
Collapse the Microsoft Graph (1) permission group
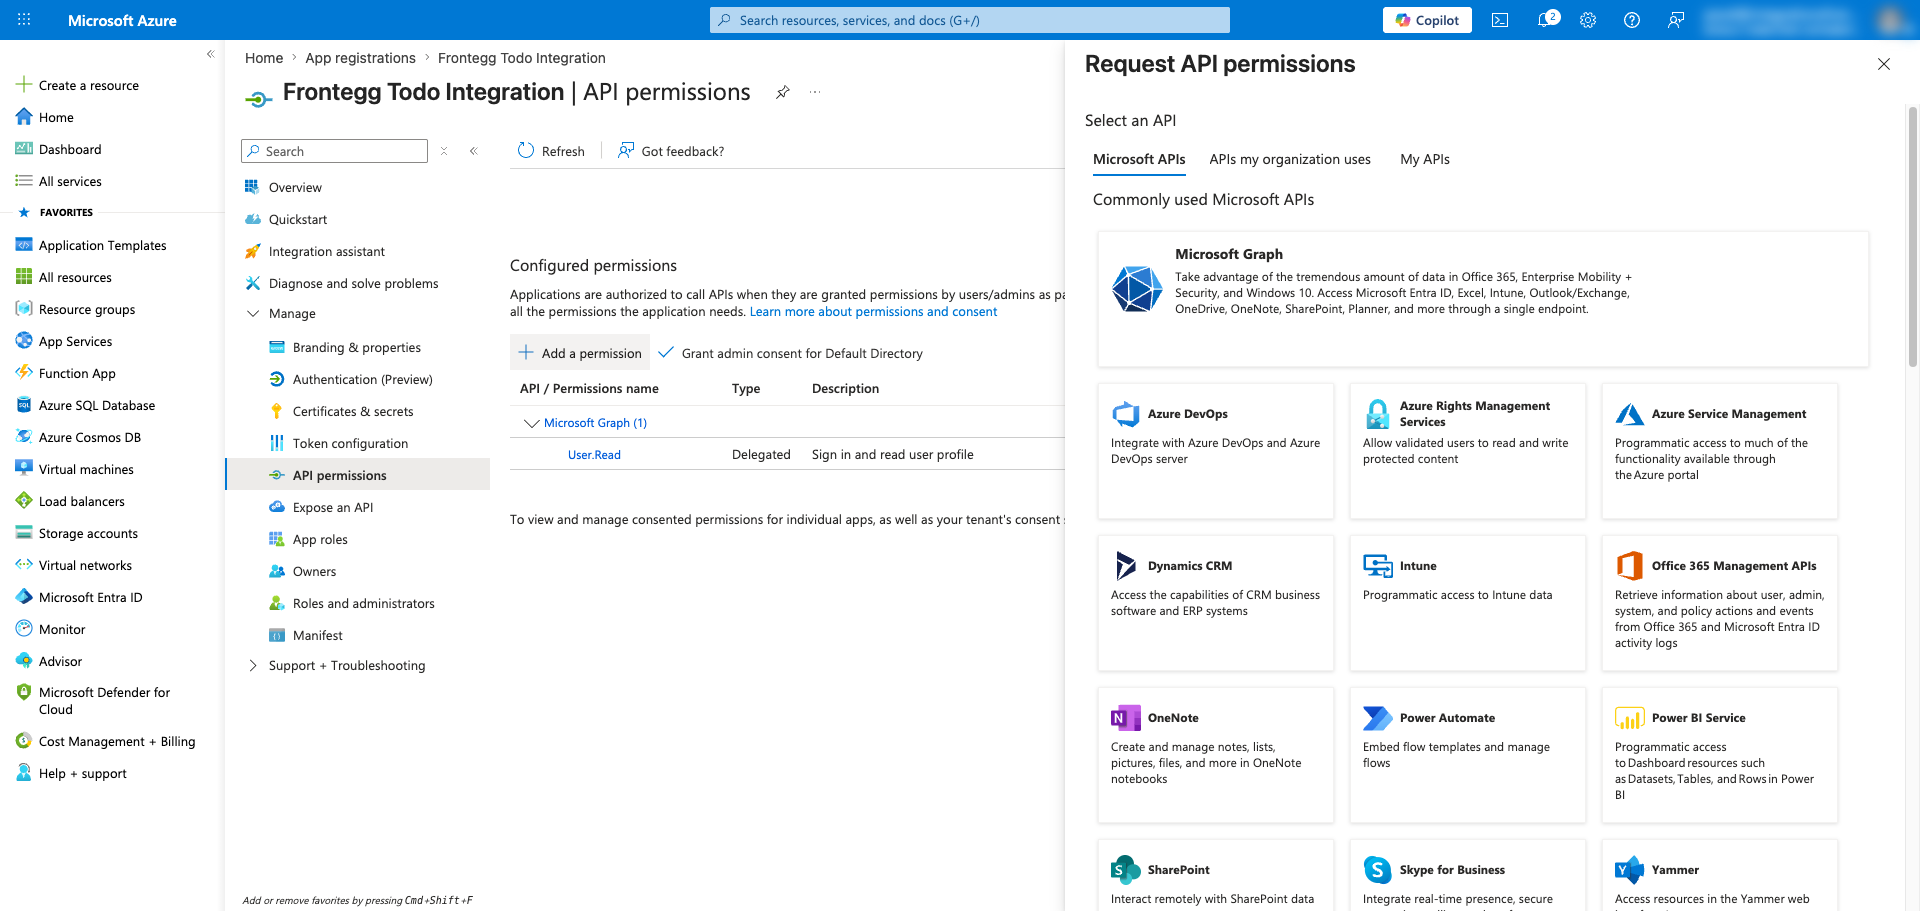click(531, 423)
